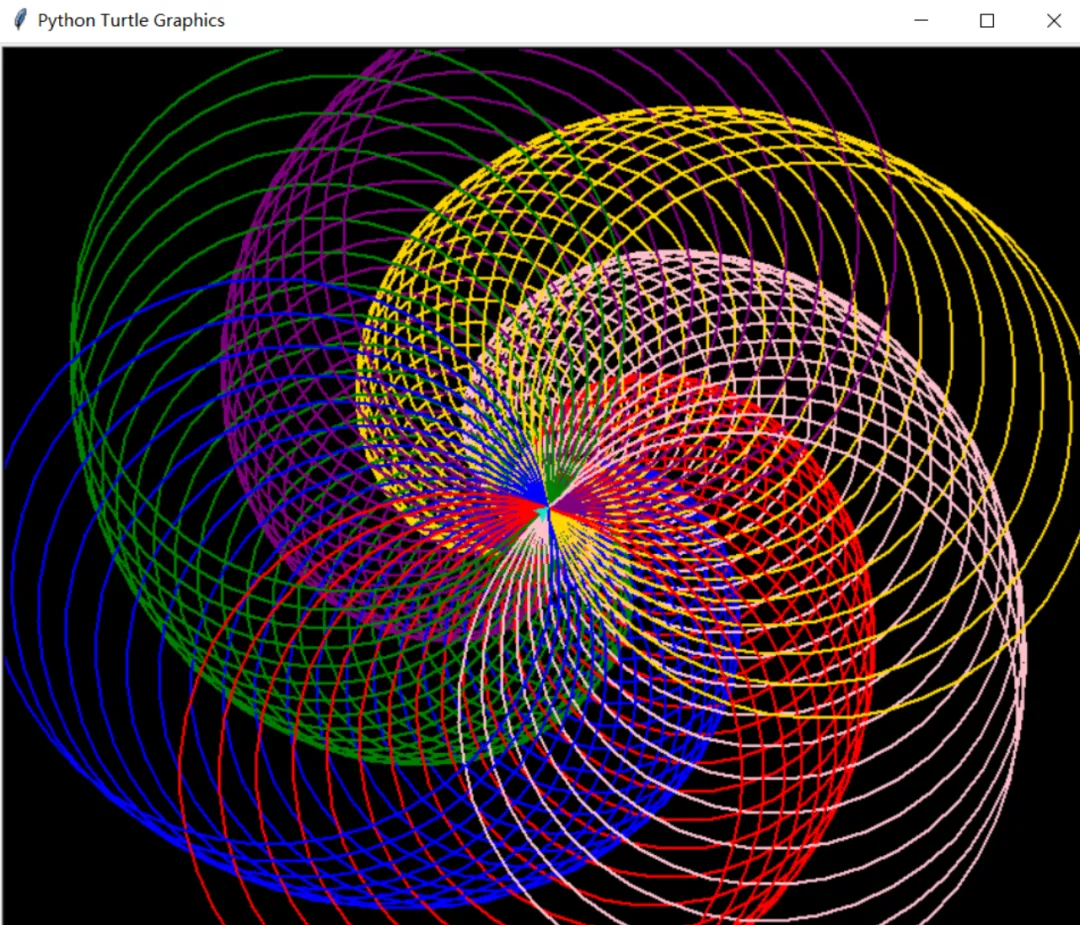This screenshot has height=925, width=1080.
Task: Click the Python Turtle feather icon
Action: point(21,20)
